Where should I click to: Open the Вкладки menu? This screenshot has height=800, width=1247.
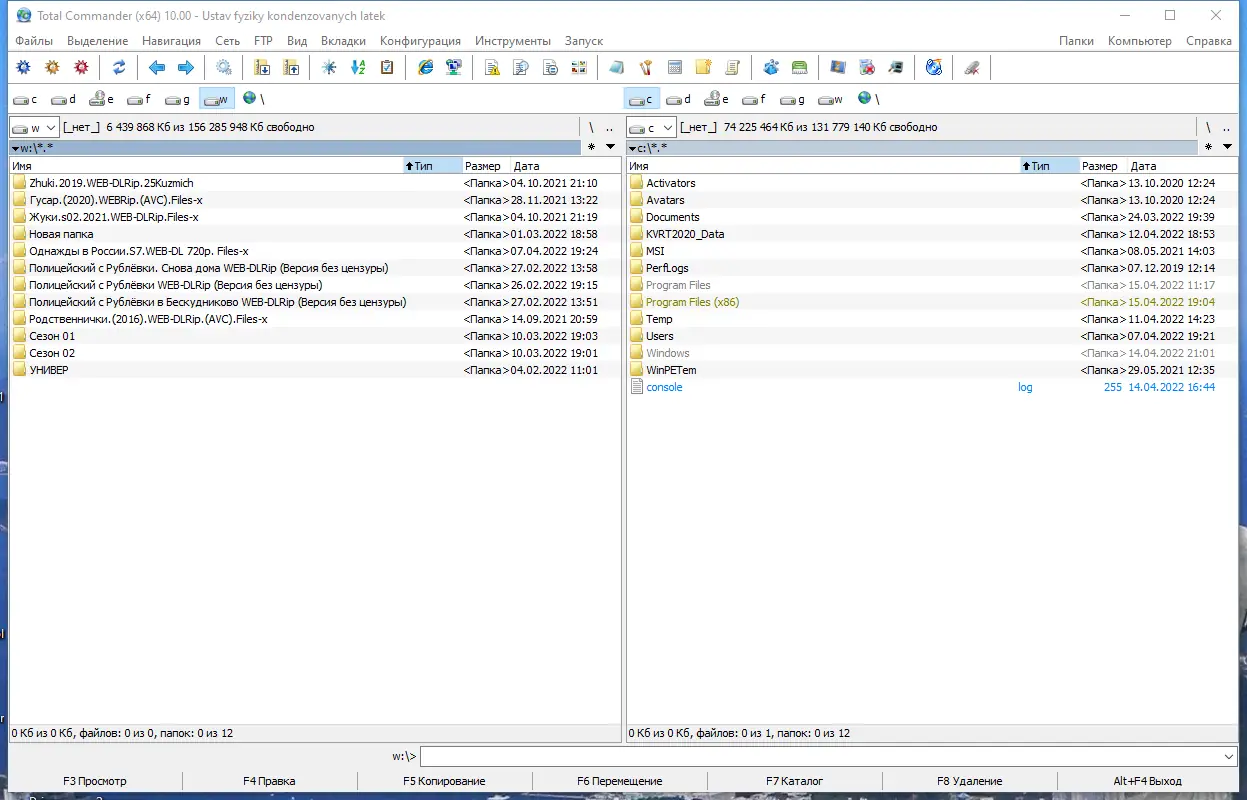343,41
